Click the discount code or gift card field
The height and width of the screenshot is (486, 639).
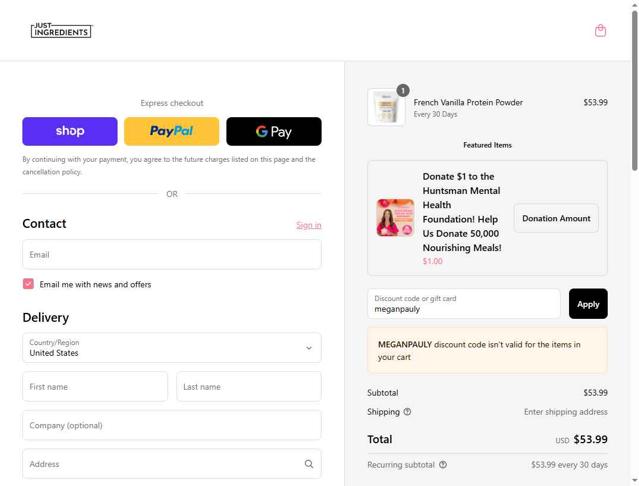pyautogui.click(x=464, y=304)
